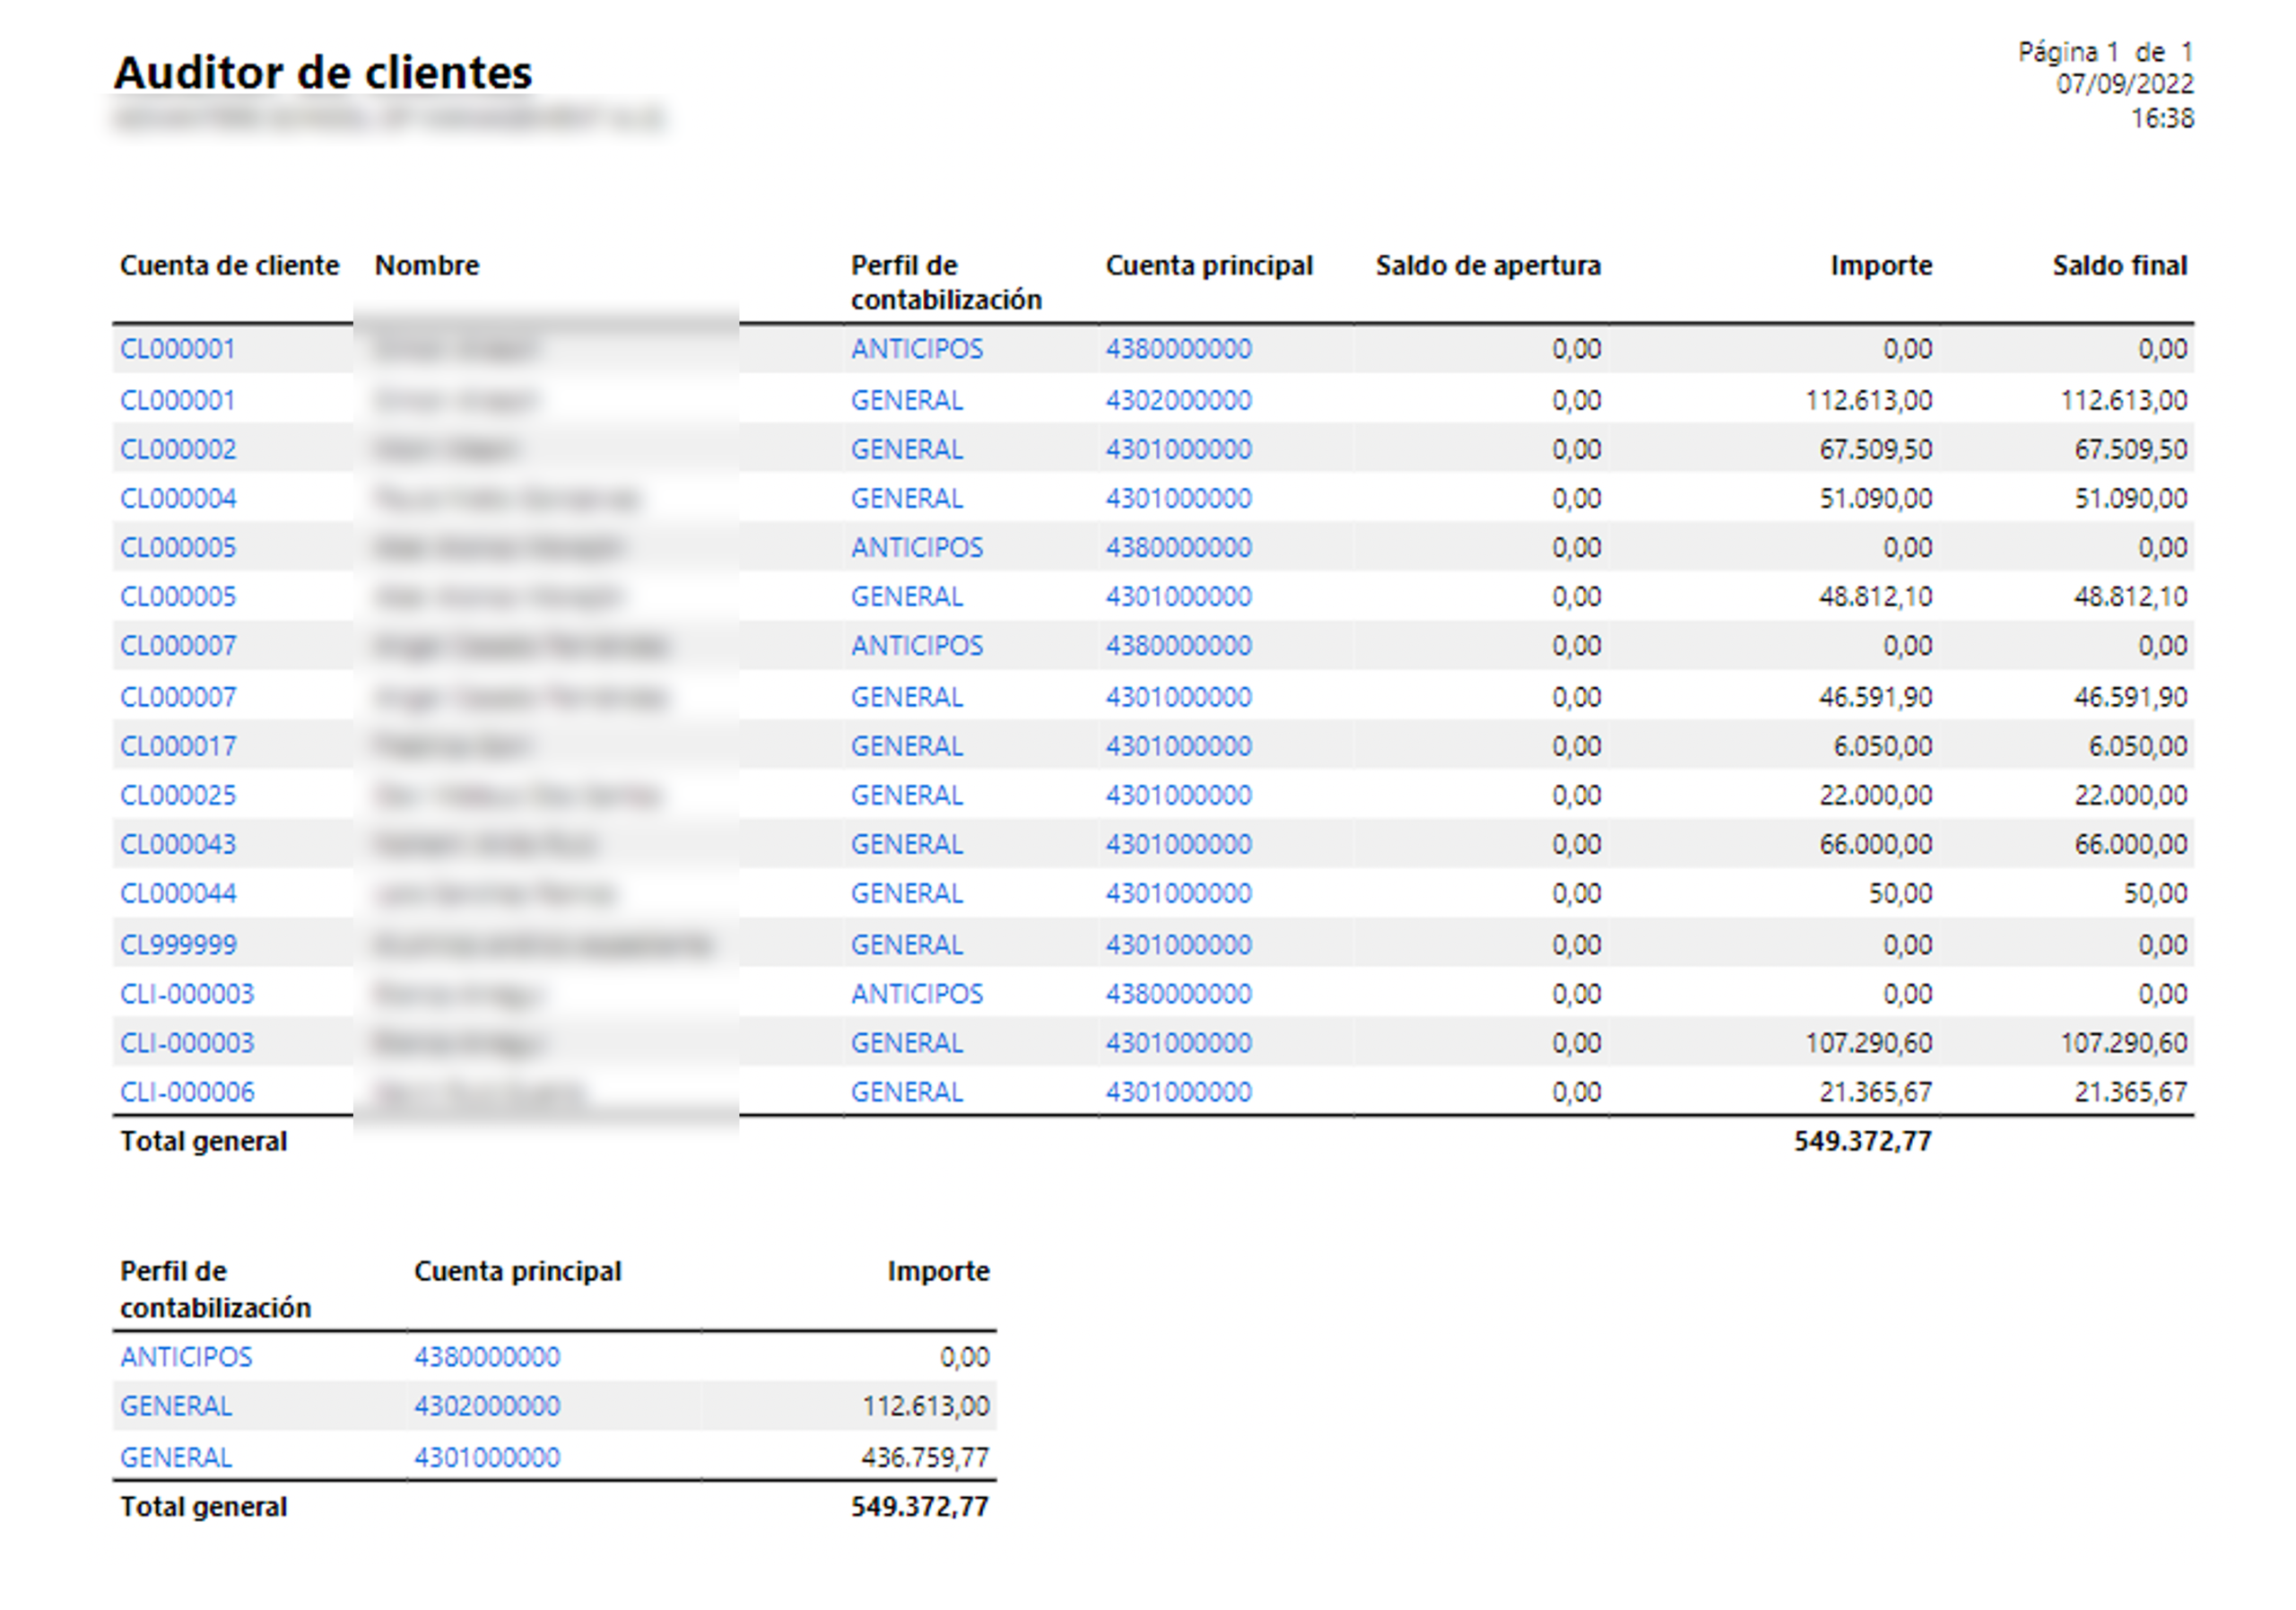The height and width of the screenshot is (1610, 2296).
Task: Click the Total general label in main table
Action: click(204, 1141)
